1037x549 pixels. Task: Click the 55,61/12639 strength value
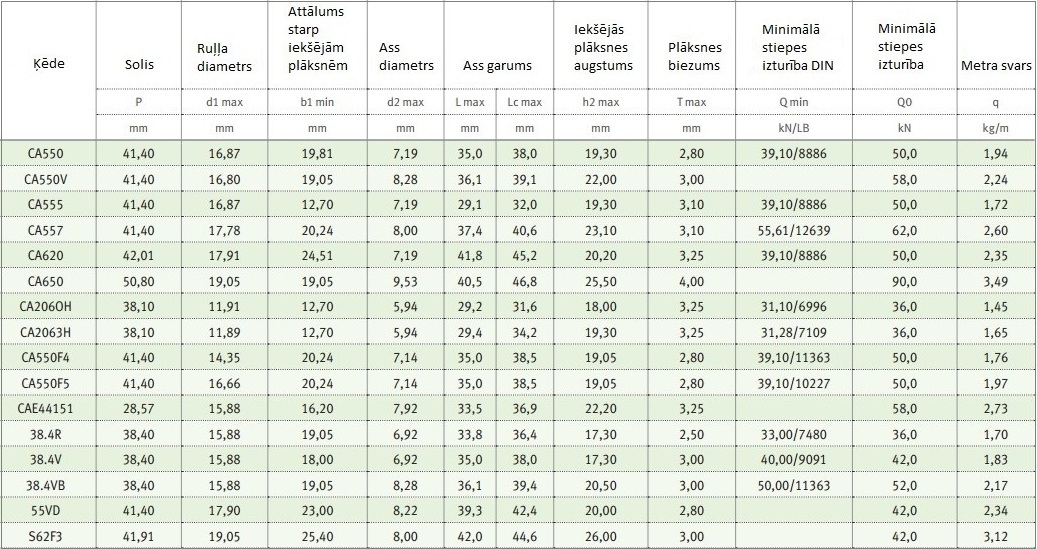pyautogui.click(x=794, y=230)
